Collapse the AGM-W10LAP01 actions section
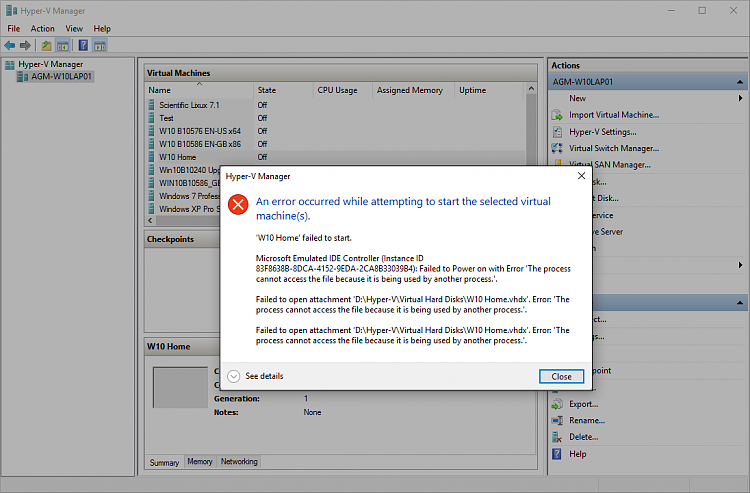This screenshot has height=493, width=750. point(740,82)
